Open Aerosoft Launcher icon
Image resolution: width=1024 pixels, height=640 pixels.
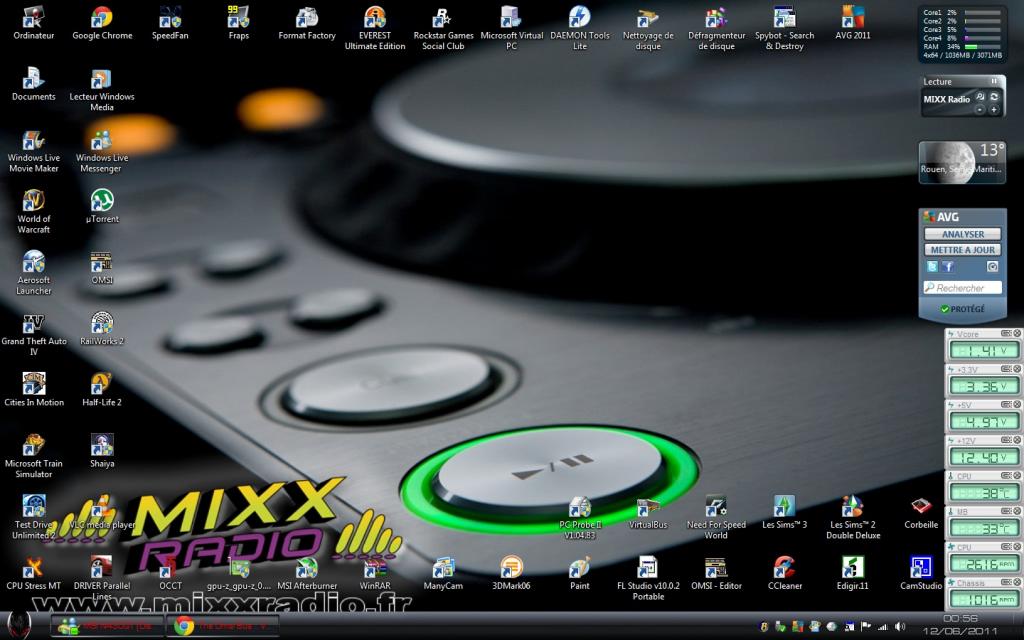coord(33,272)
